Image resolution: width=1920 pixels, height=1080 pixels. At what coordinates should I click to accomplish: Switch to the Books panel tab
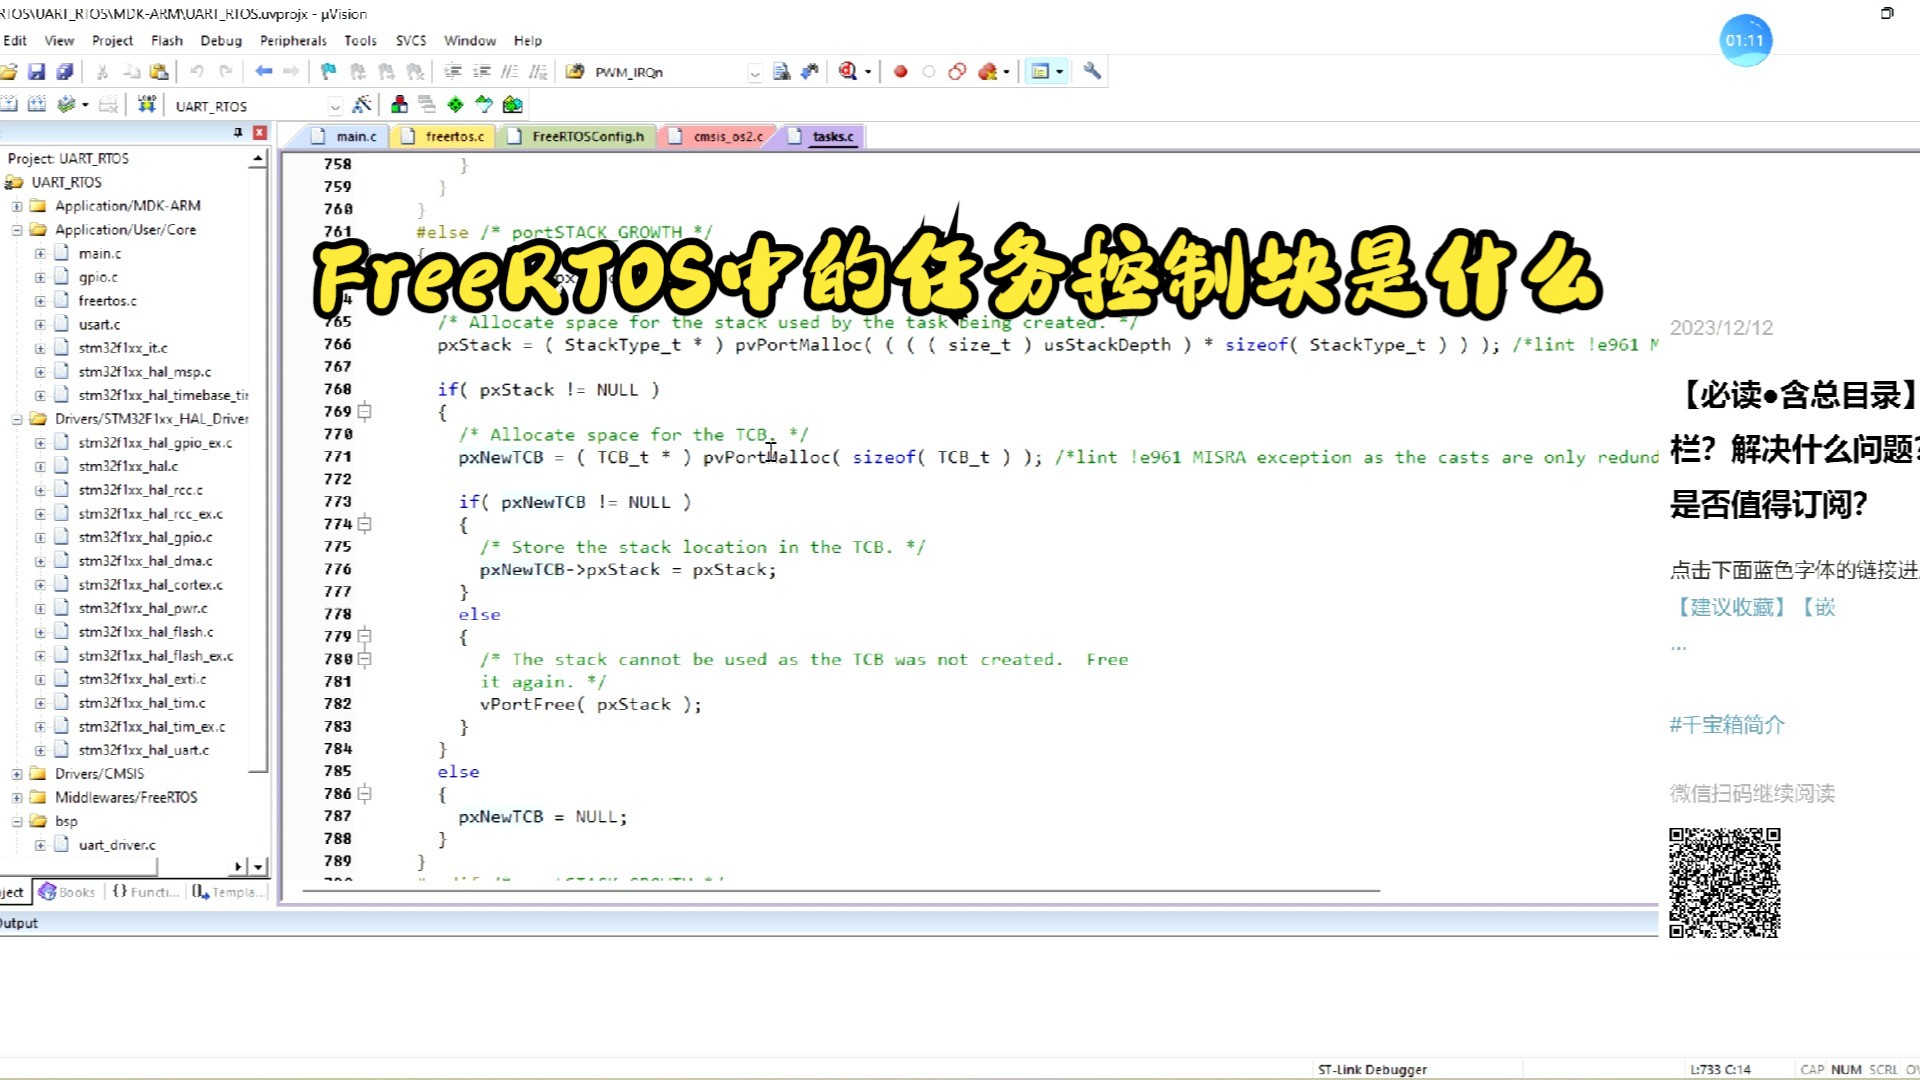[67, 892]
